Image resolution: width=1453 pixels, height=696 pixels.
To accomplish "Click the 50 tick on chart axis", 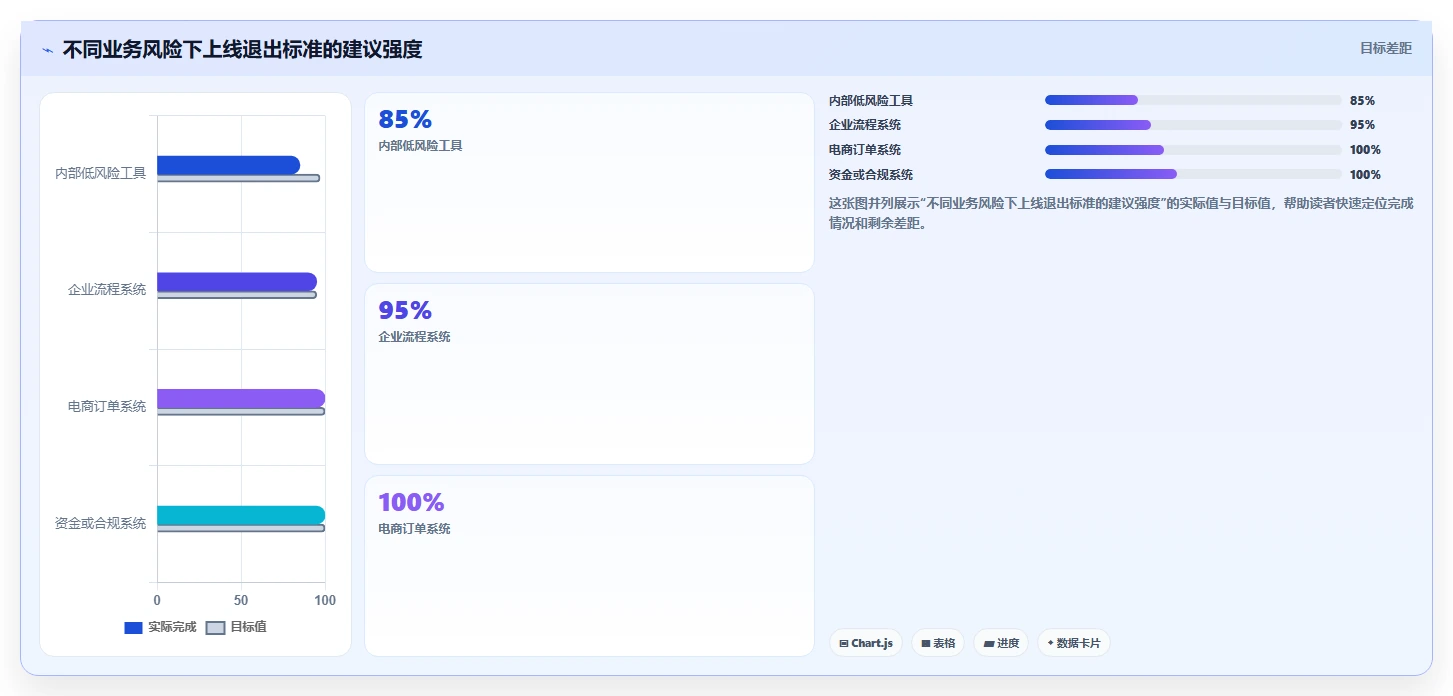I will coord(241,600).
